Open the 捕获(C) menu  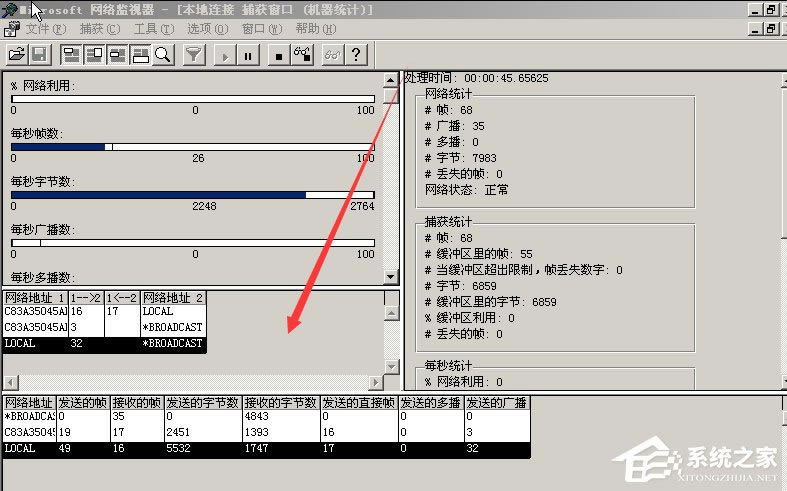100,29
